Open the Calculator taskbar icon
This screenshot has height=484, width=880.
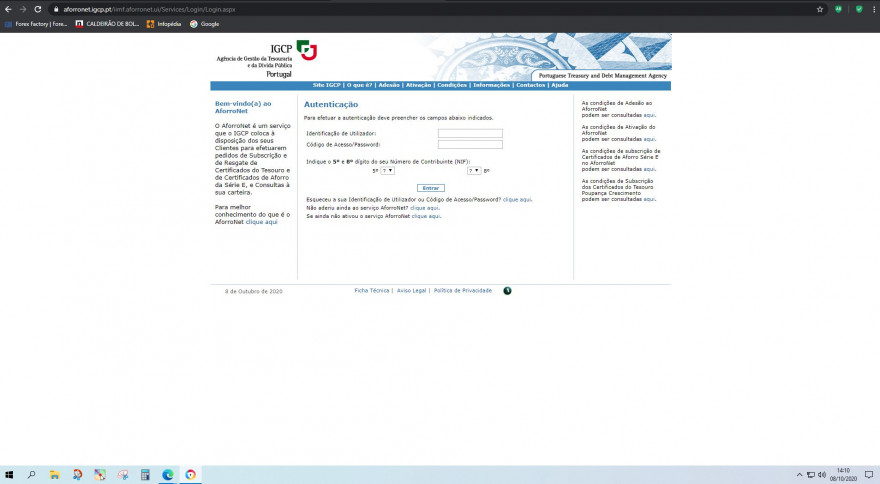145,475
